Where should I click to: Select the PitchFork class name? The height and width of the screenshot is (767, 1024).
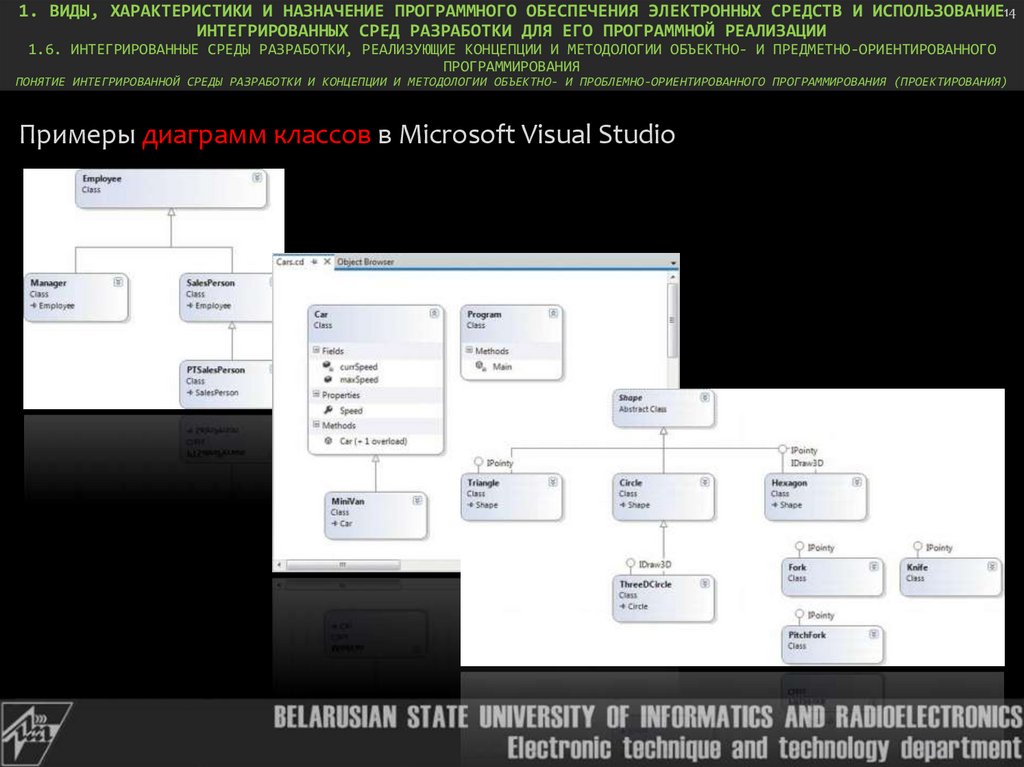click(x=807, y=634)
